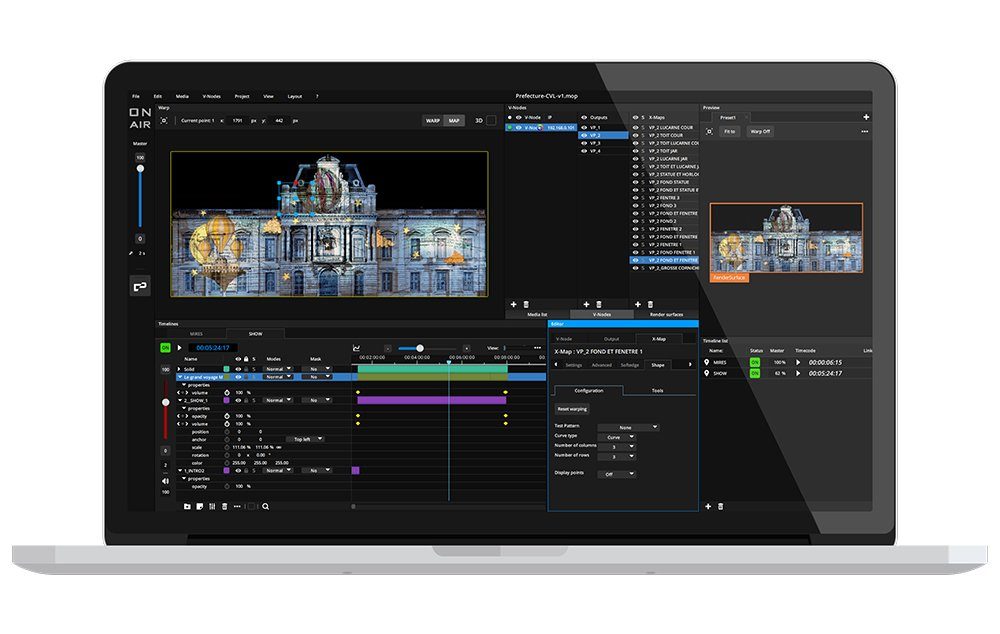Open the Display points dropdown
1000x634 pixels.
617,474
